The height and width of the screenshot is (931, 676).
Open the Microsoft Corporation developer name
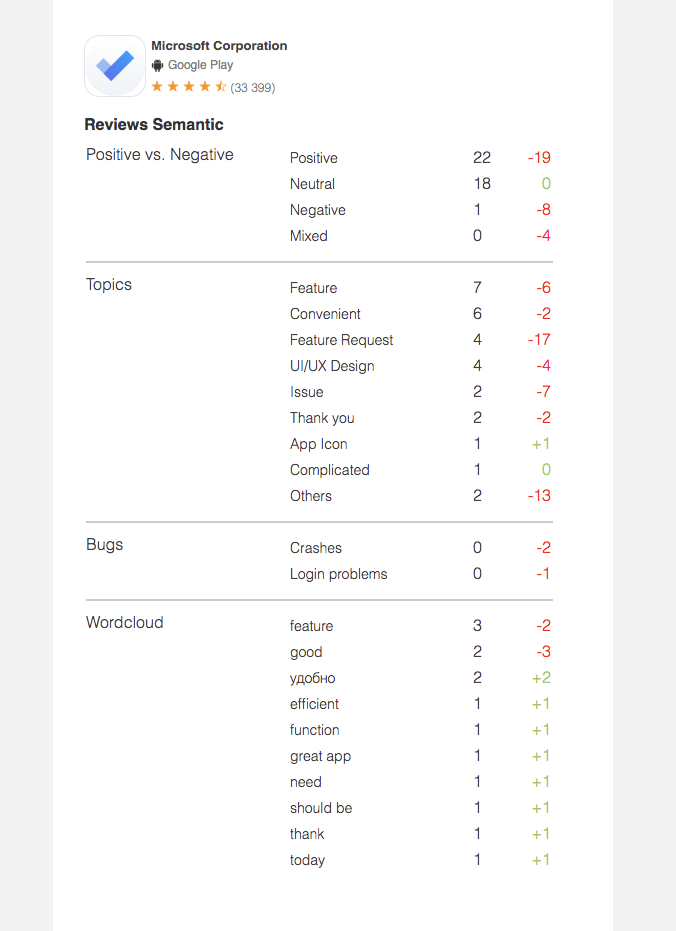pyautogui.click(x=219, y=46)
